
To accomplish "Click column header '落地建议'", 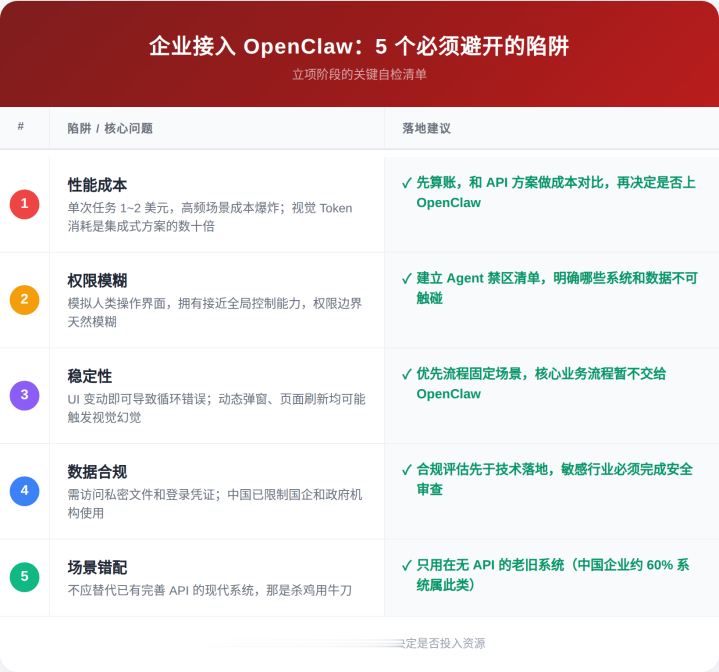I will (426, 128).
